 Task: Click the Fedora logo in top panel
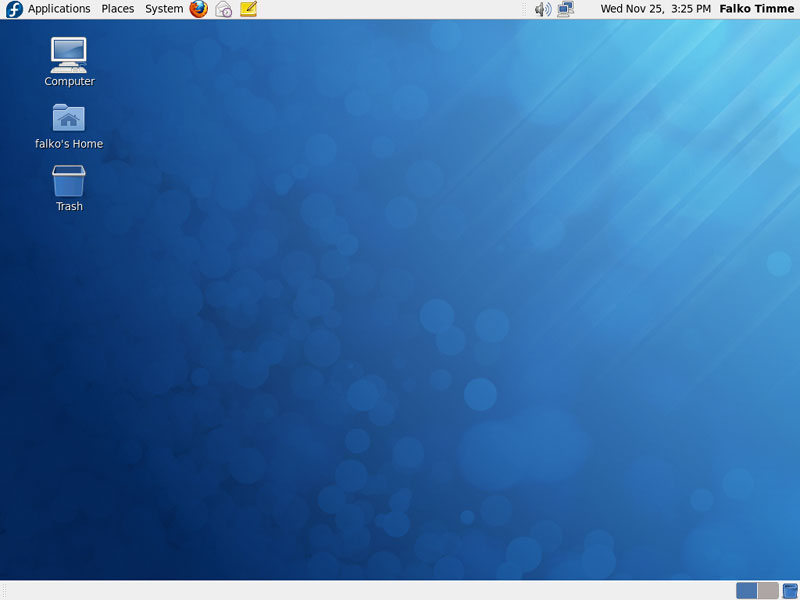(14, 9)
